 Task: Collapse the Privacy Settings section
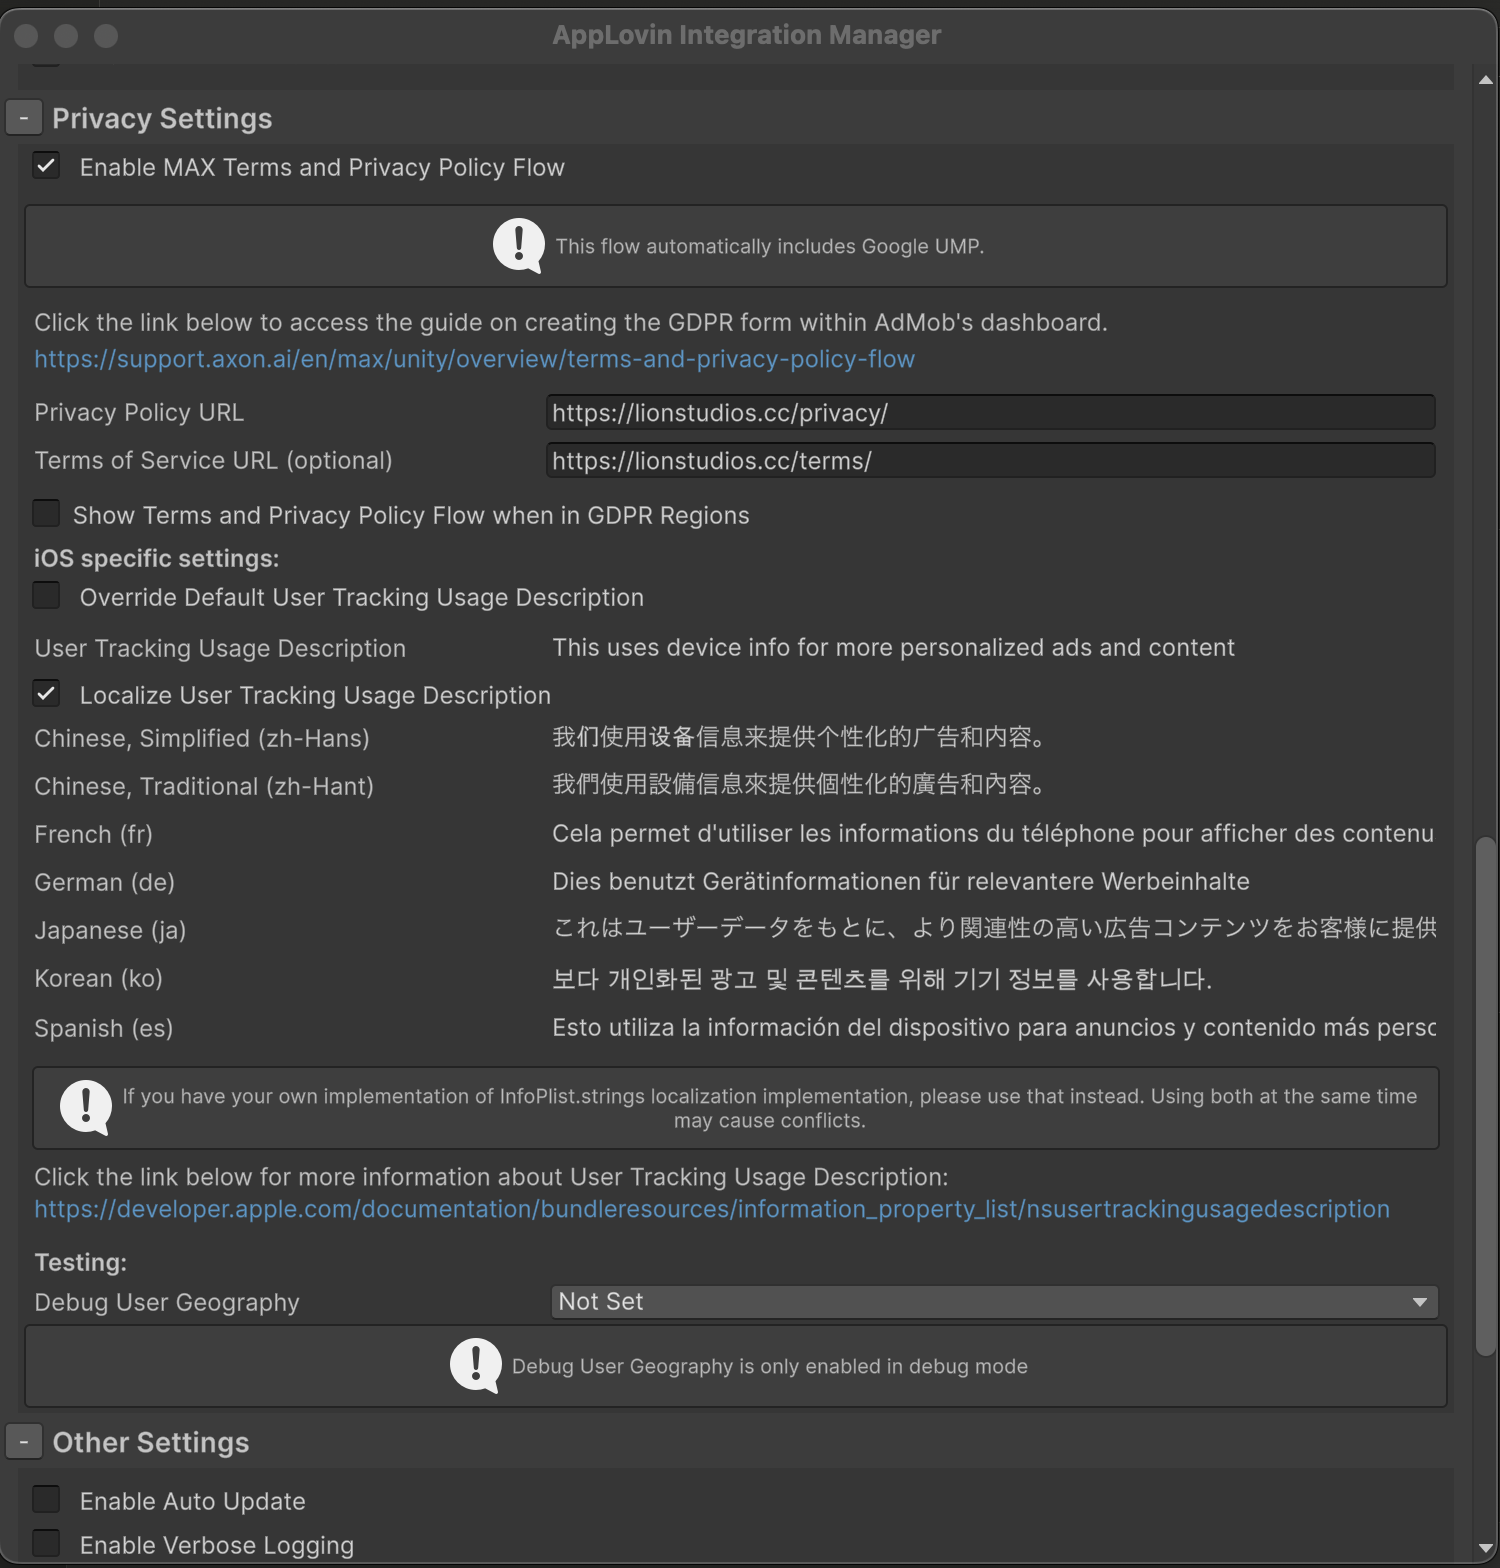pyautogui.click(x=24, y=118)
